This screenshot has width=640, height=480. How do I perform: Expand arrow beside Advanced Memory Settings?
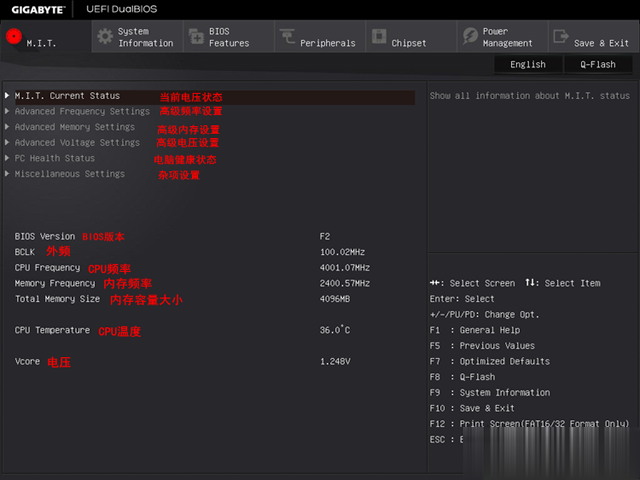click(7, 127)
